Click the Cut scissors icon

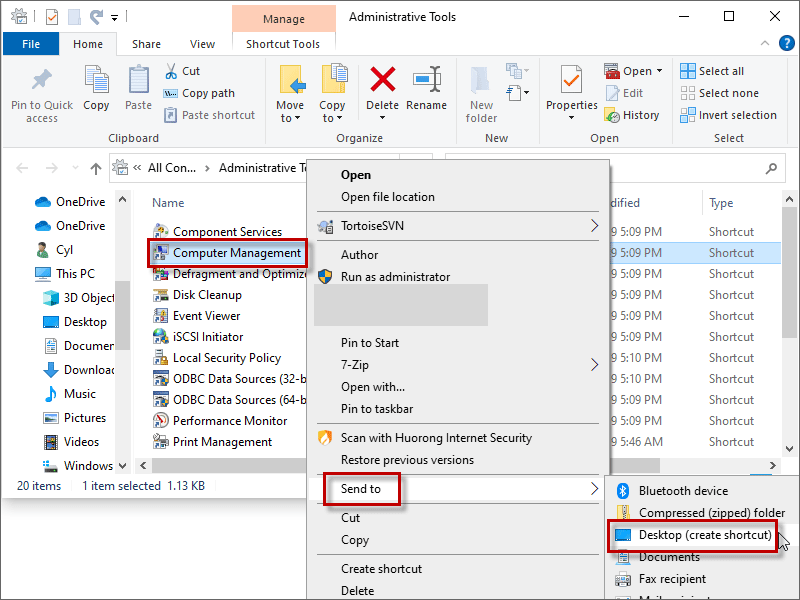(x=171, y=71)
